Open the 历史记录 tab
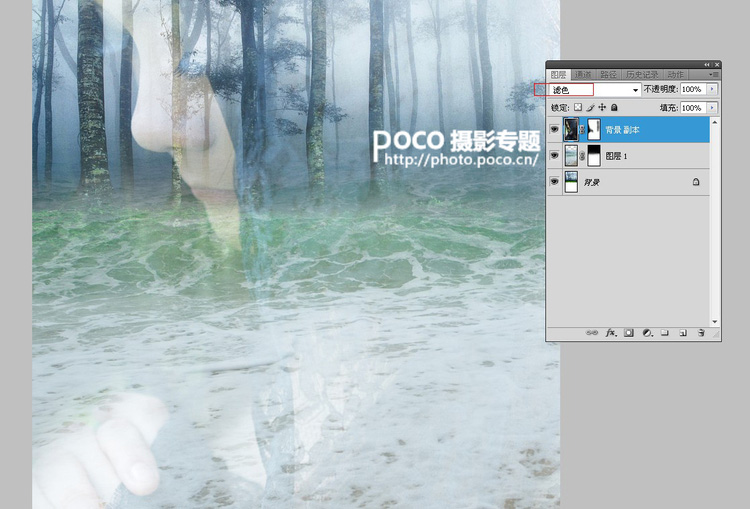750x509 pixels. pyautogui.click(x=641, y=75)
